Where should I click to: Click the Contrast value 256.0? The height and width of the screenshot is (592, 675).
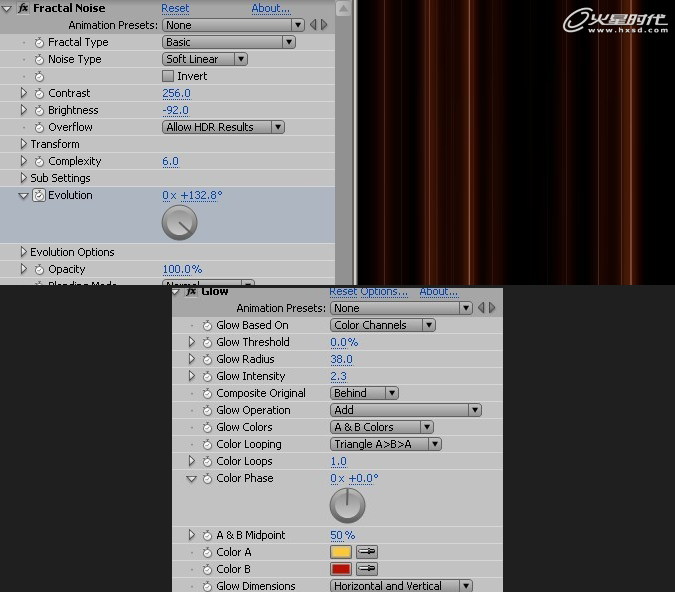pos(176,93)
